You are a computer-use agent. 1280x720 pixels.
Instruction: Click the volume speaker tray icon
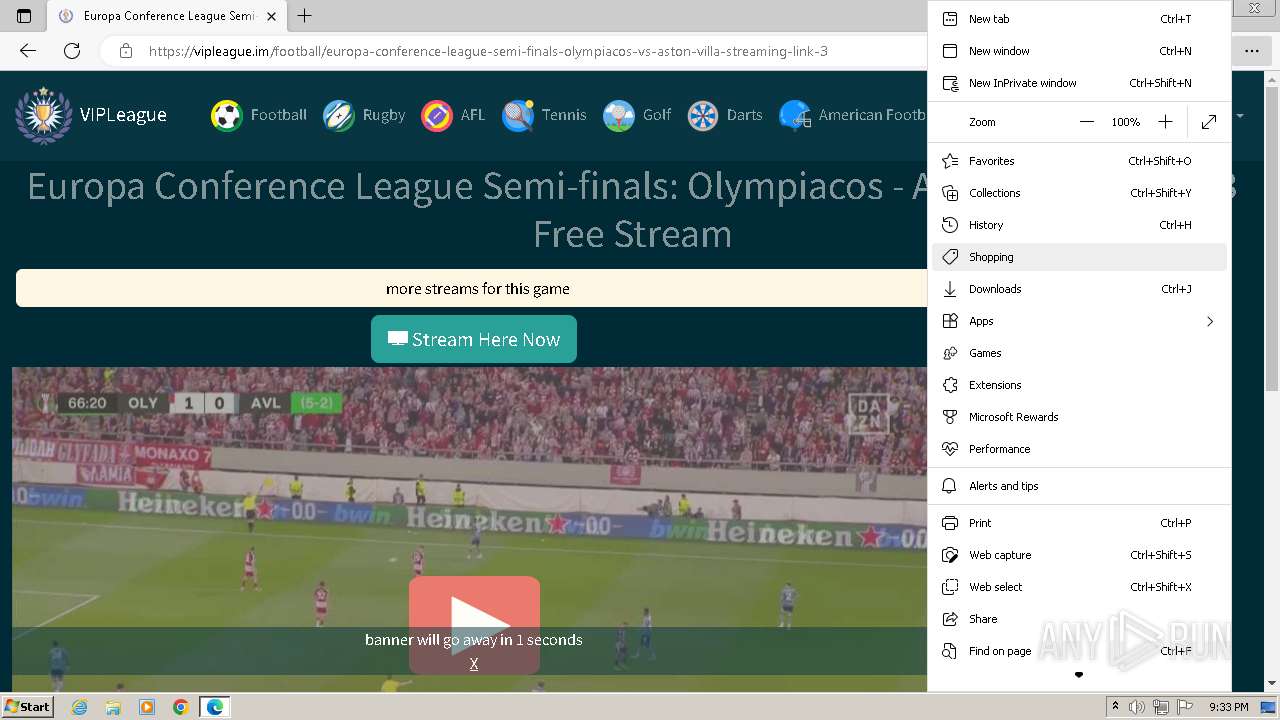pyautogui.click(x=1137, y=707)
